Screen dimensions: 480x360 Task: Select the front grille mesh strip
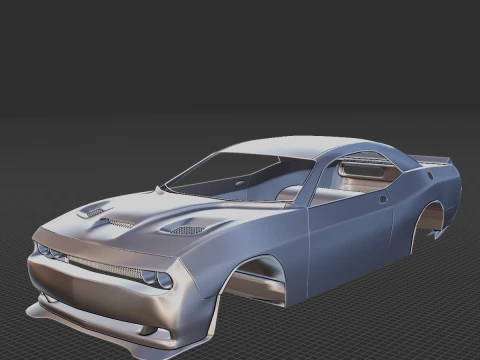coord(106,267)
